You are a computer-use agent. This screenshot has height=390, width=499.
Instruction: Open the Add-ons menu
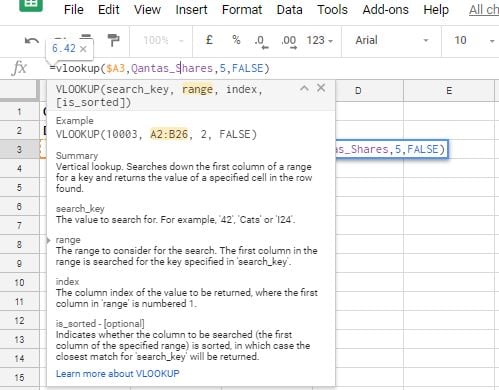(385, 10)
